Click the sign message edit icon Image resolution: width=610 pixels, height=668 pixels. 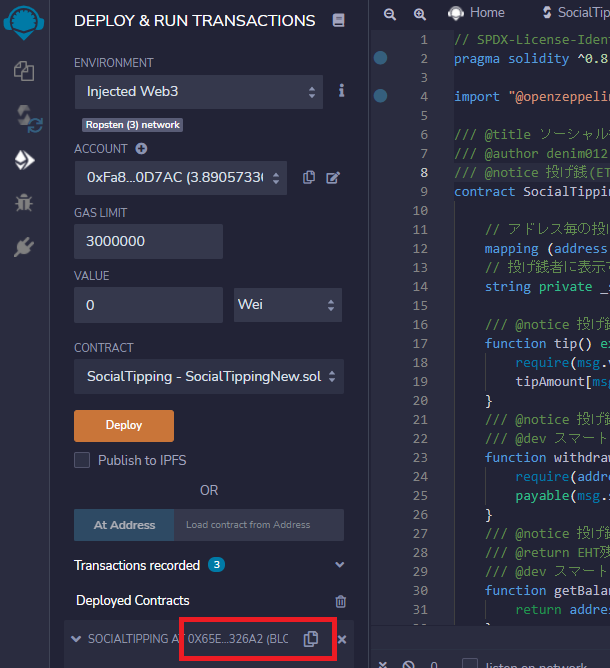point(333,178)
